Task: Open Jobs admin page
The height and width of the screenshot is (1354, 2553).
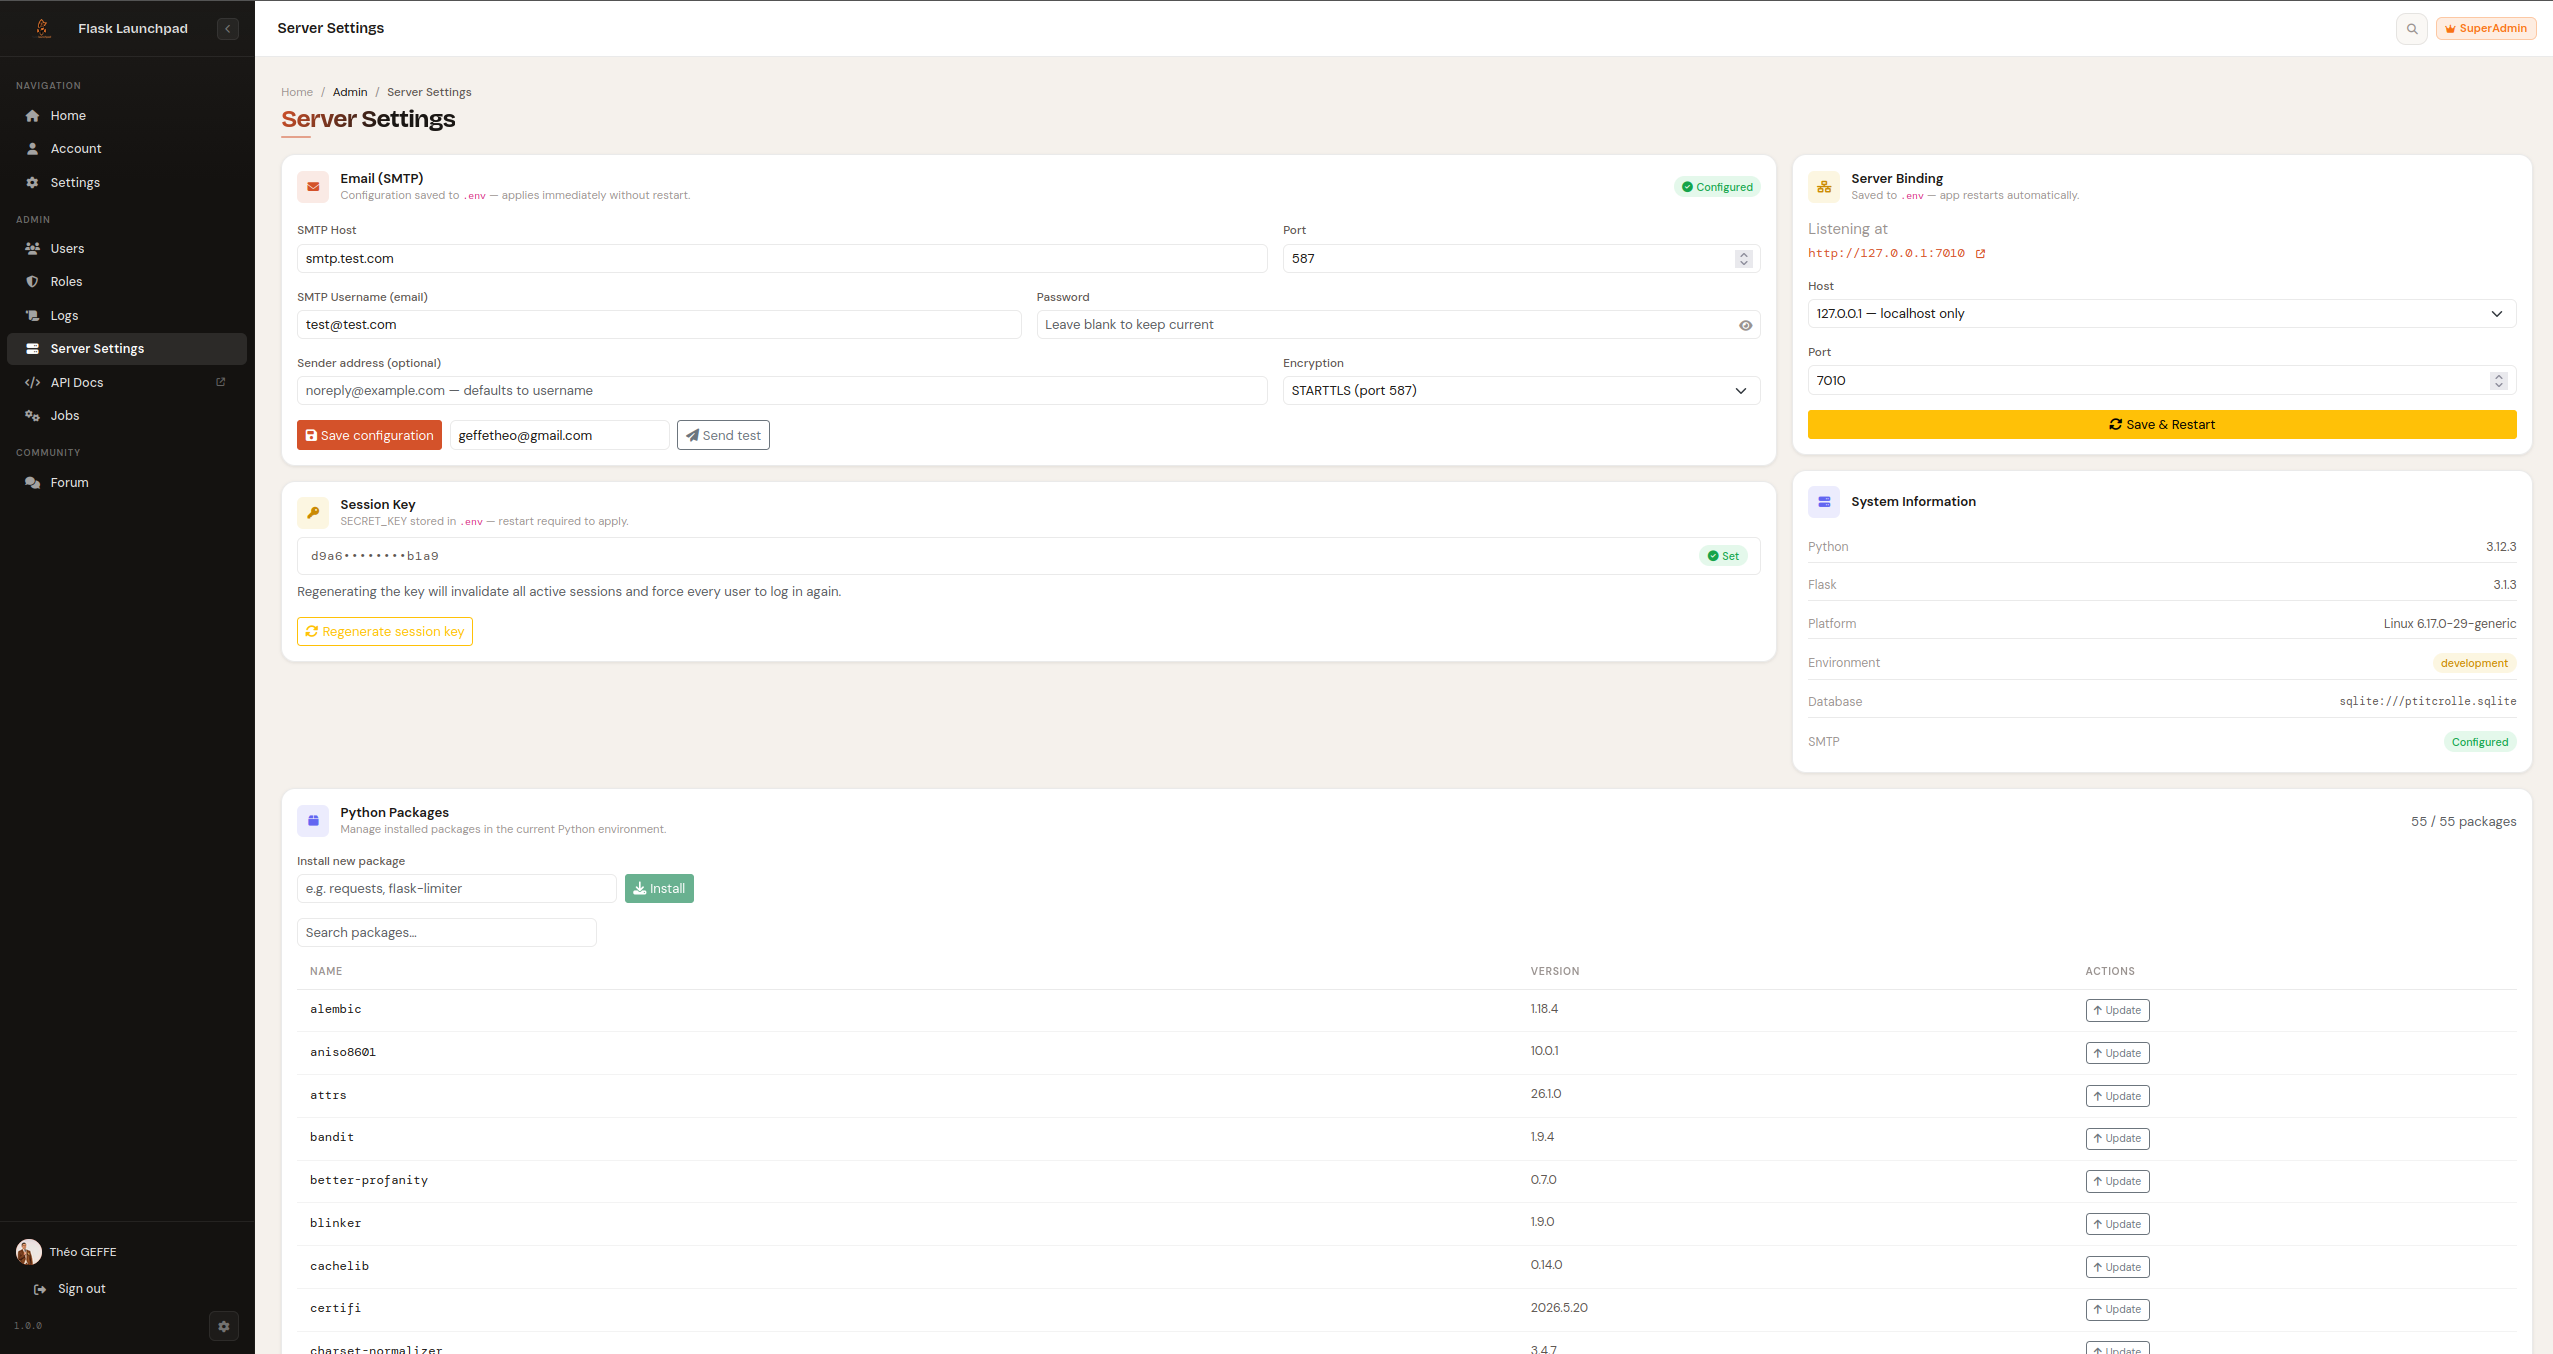Action: [x=127, y=416]
